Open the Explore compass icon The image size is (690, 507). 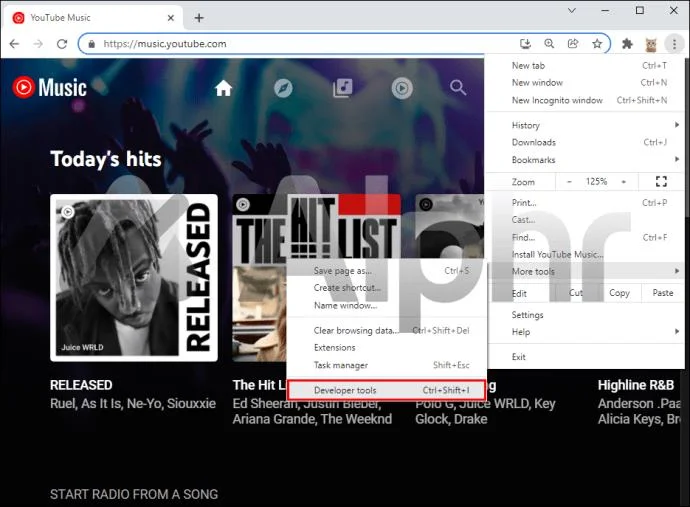(x=283, y=88)
